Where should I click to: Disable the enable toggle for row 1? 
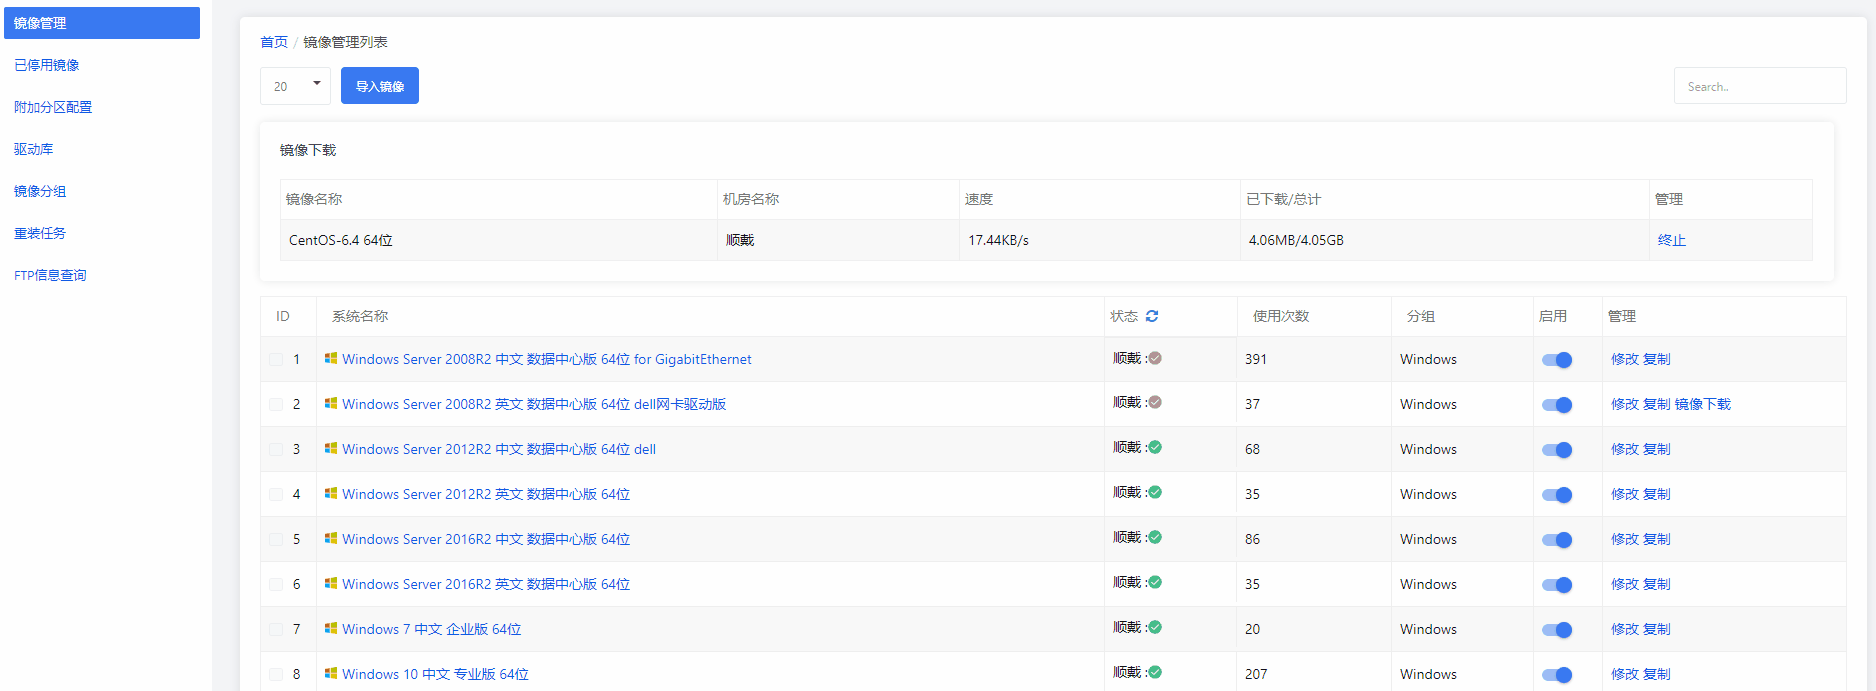tap(1557, 360)
